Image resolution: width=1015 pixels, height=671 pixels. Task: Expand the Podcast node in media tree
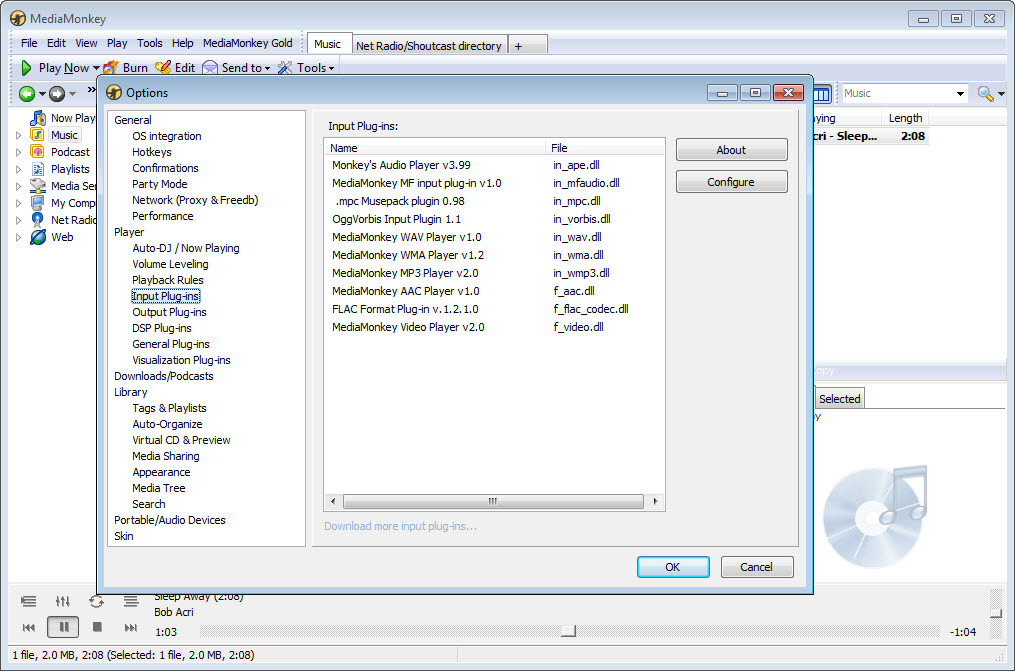[18, 152]
